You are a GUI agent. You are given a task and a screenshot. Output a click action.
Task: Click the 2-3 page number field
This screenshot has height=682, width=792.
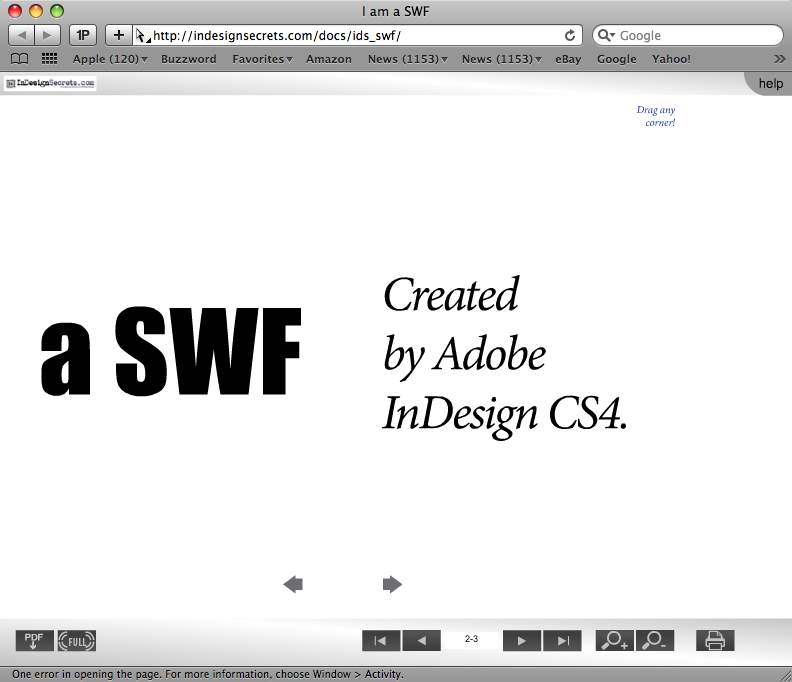471,639
